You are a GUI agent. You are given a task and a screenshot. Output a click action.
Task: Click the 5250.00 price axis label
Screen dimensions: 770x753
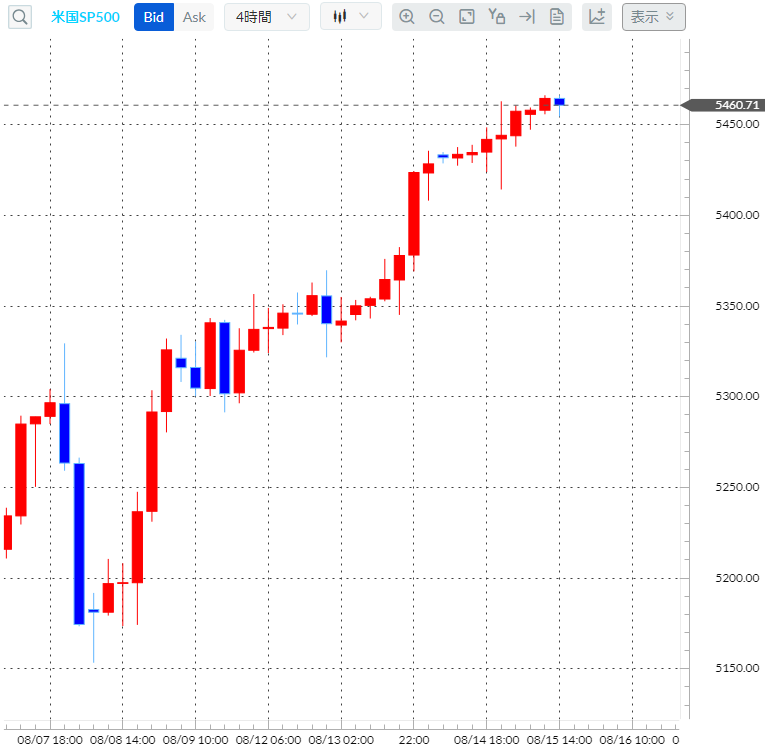(x=737, y=487)
